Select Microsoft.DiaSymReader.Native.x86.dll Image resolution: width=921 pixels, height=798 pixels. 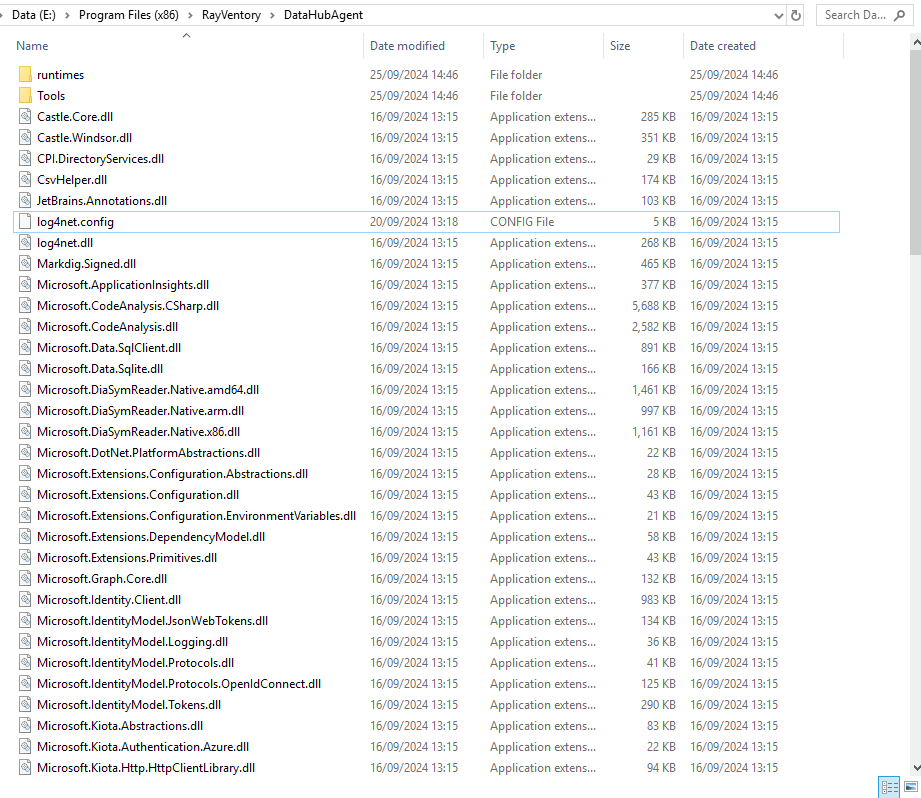pyautogui.click(x=139, y=432)
